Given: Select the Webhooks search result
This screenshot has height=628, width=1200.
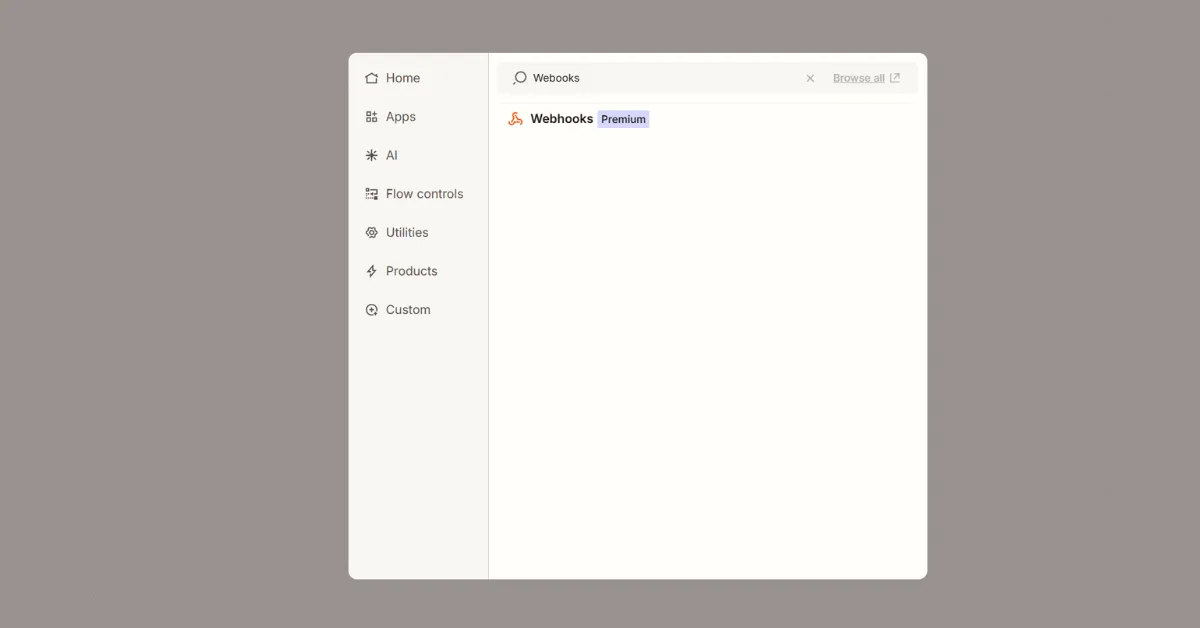Looking at the screenshot, I should 561,118.
